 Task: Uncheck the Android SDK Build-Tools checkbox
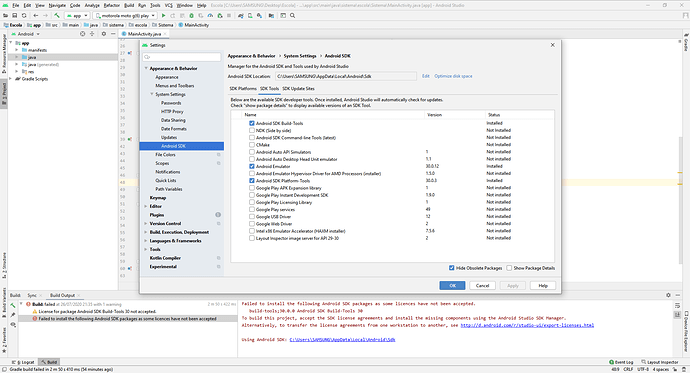point(252,123)
